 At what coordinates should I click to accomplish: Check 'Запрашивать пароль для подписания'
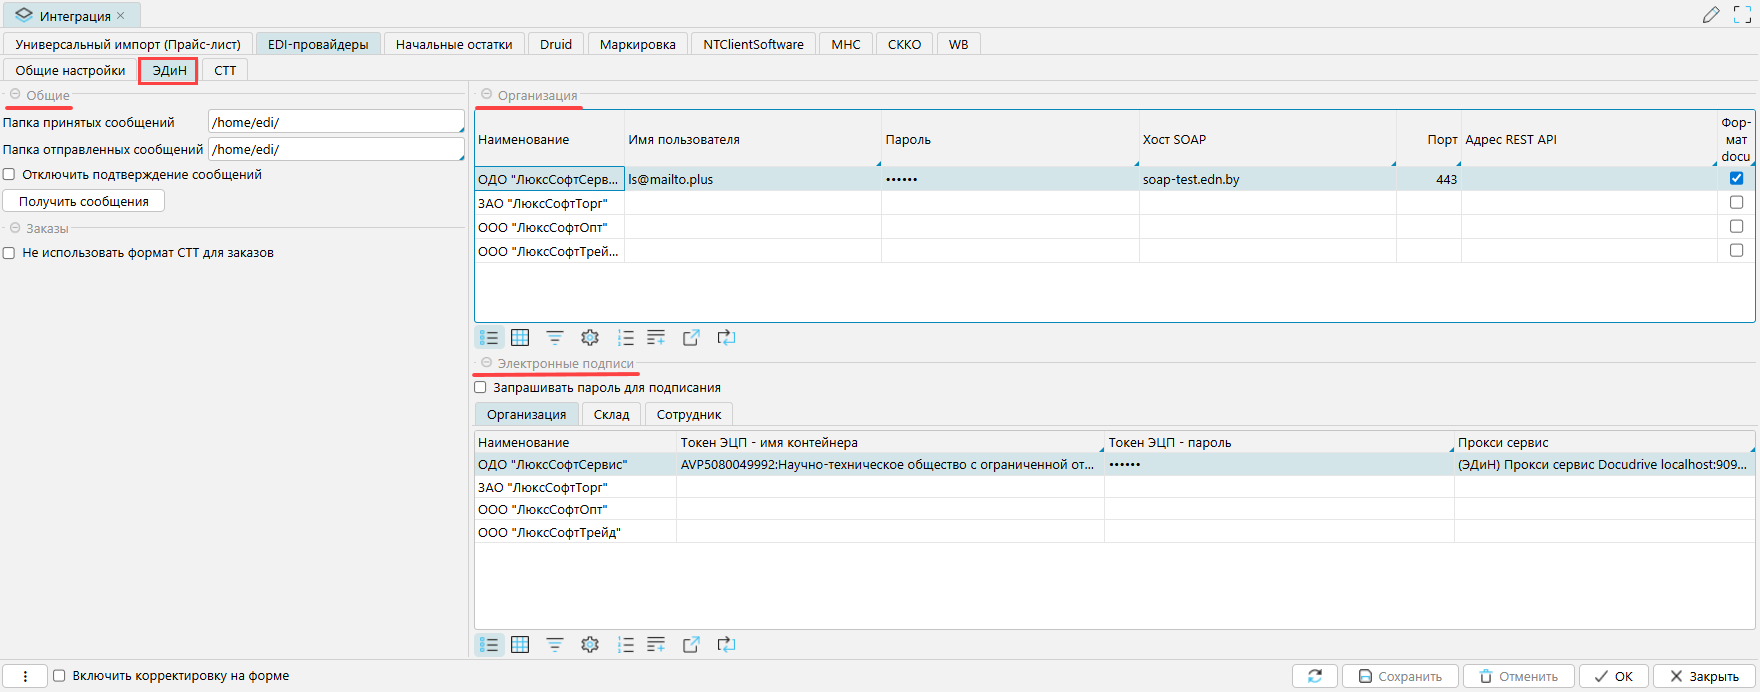[x=480, y=387]
